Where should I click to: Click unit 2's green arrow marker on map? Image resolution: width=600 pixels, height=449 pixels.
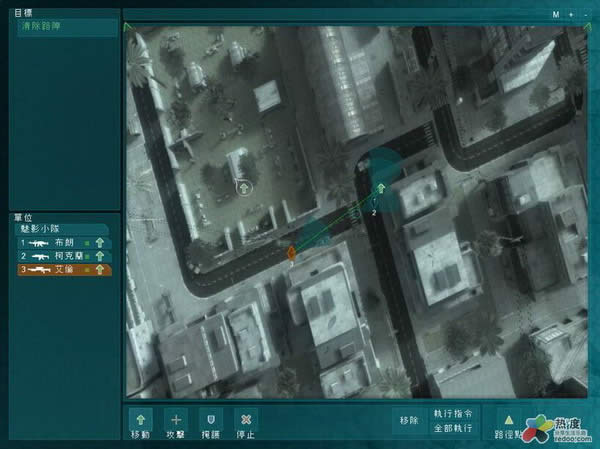[x=381, y=189]
